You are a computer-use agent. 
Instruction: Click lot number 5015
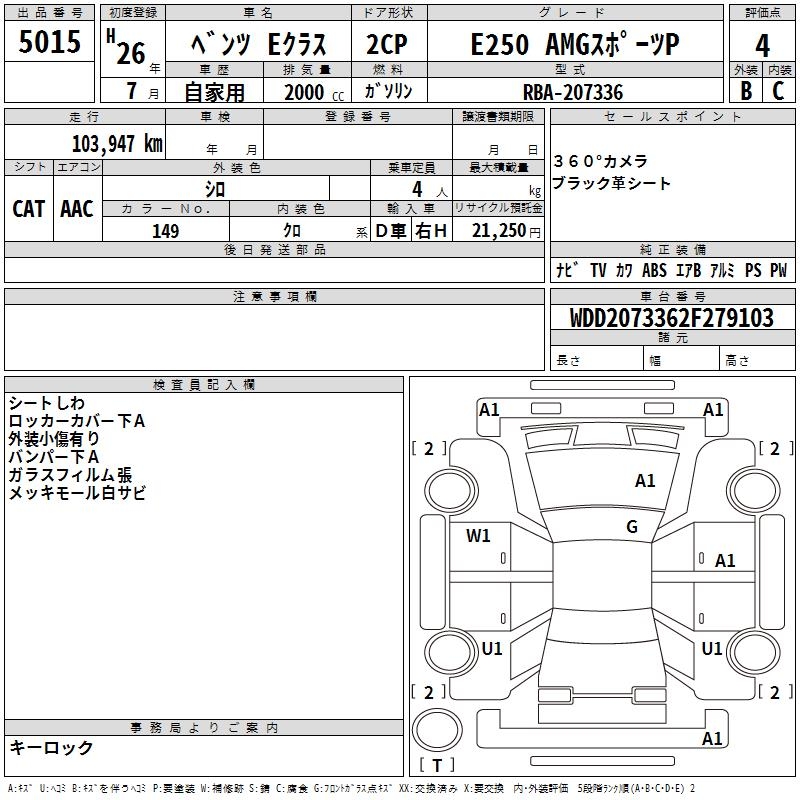pos(50,44)
